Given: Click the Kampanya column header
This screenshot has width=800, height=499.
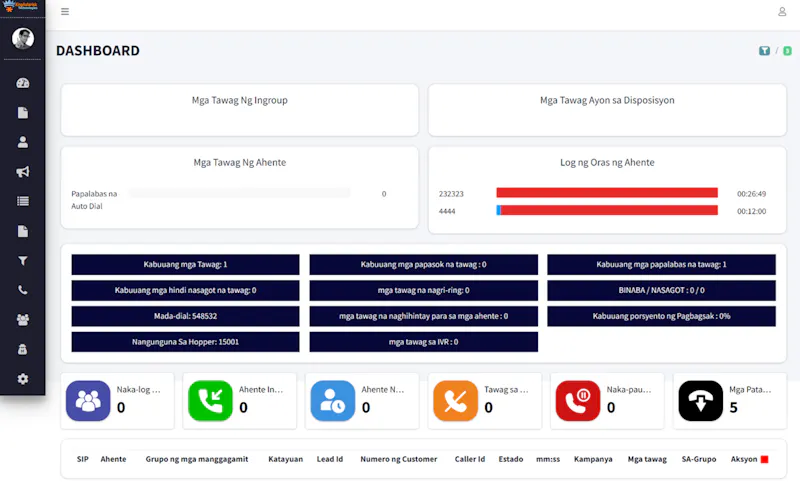Looking at the screenshot, I should click(x=593, y=459).
